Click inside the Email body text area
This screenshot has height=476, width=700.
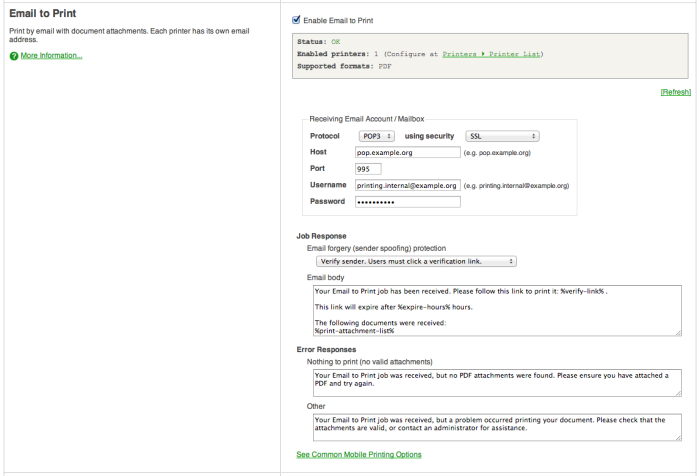tap(497, 310)
